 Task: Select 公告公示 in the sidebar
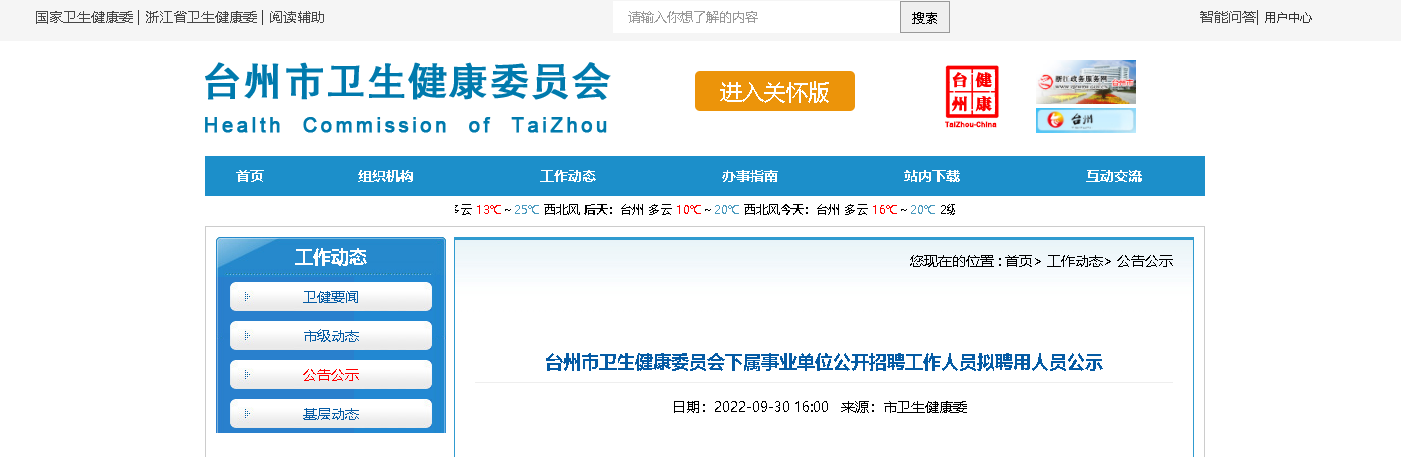pyautogui.click(x=331, y=375)
